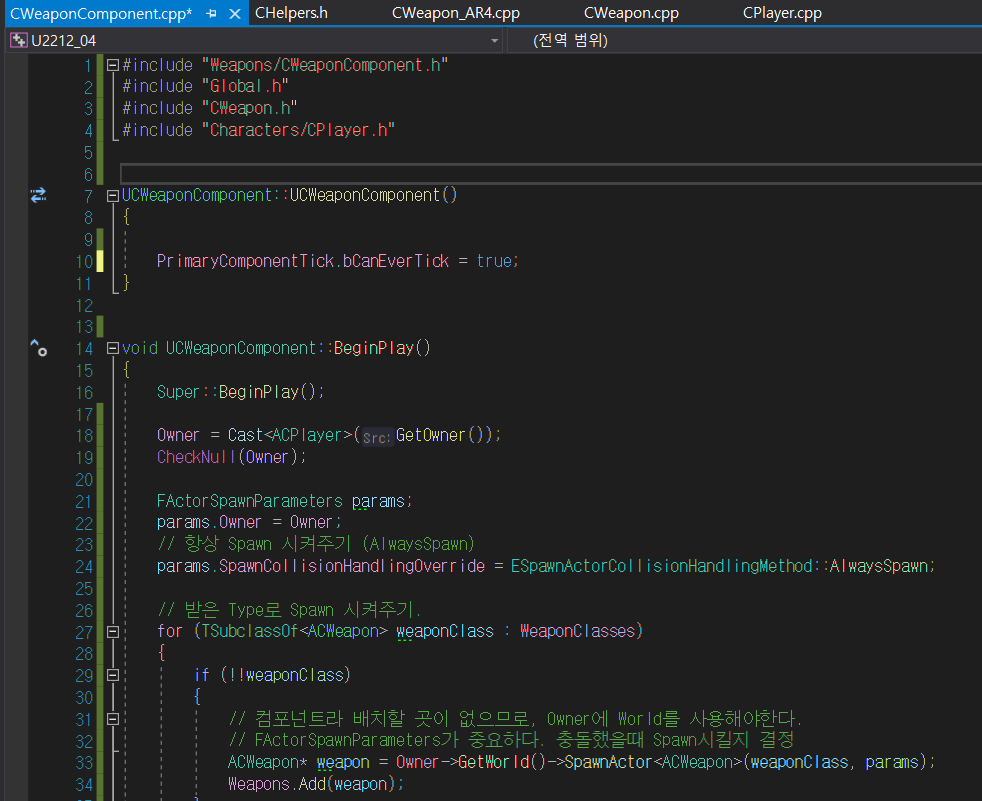982x801 pixels.
Task: Switch to the CWeapon.cpp tab
Action: point(631,13)
